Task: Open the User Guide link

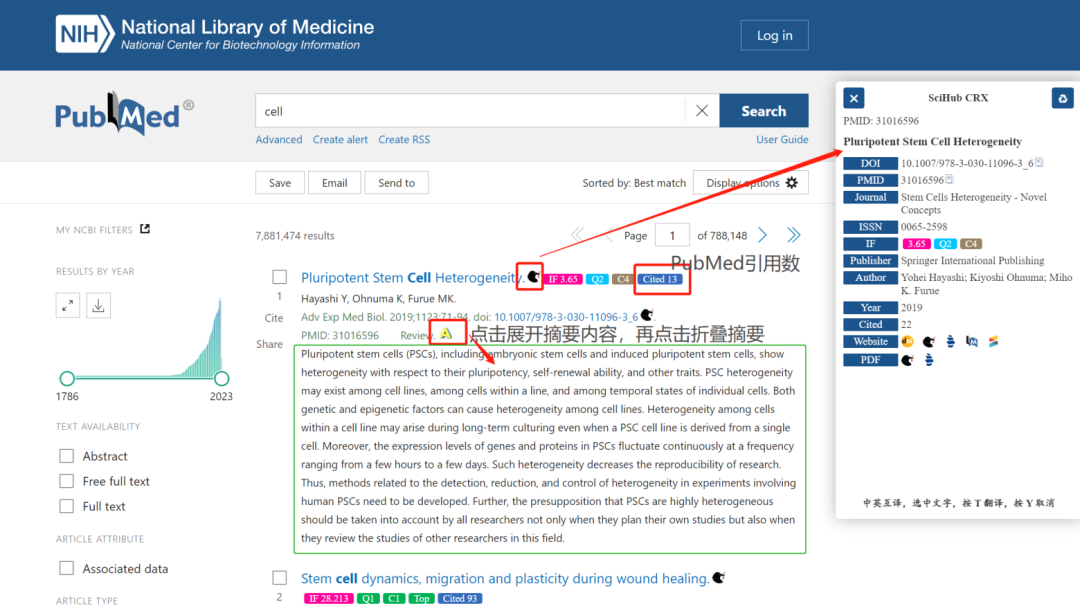Action: [782, 139]
